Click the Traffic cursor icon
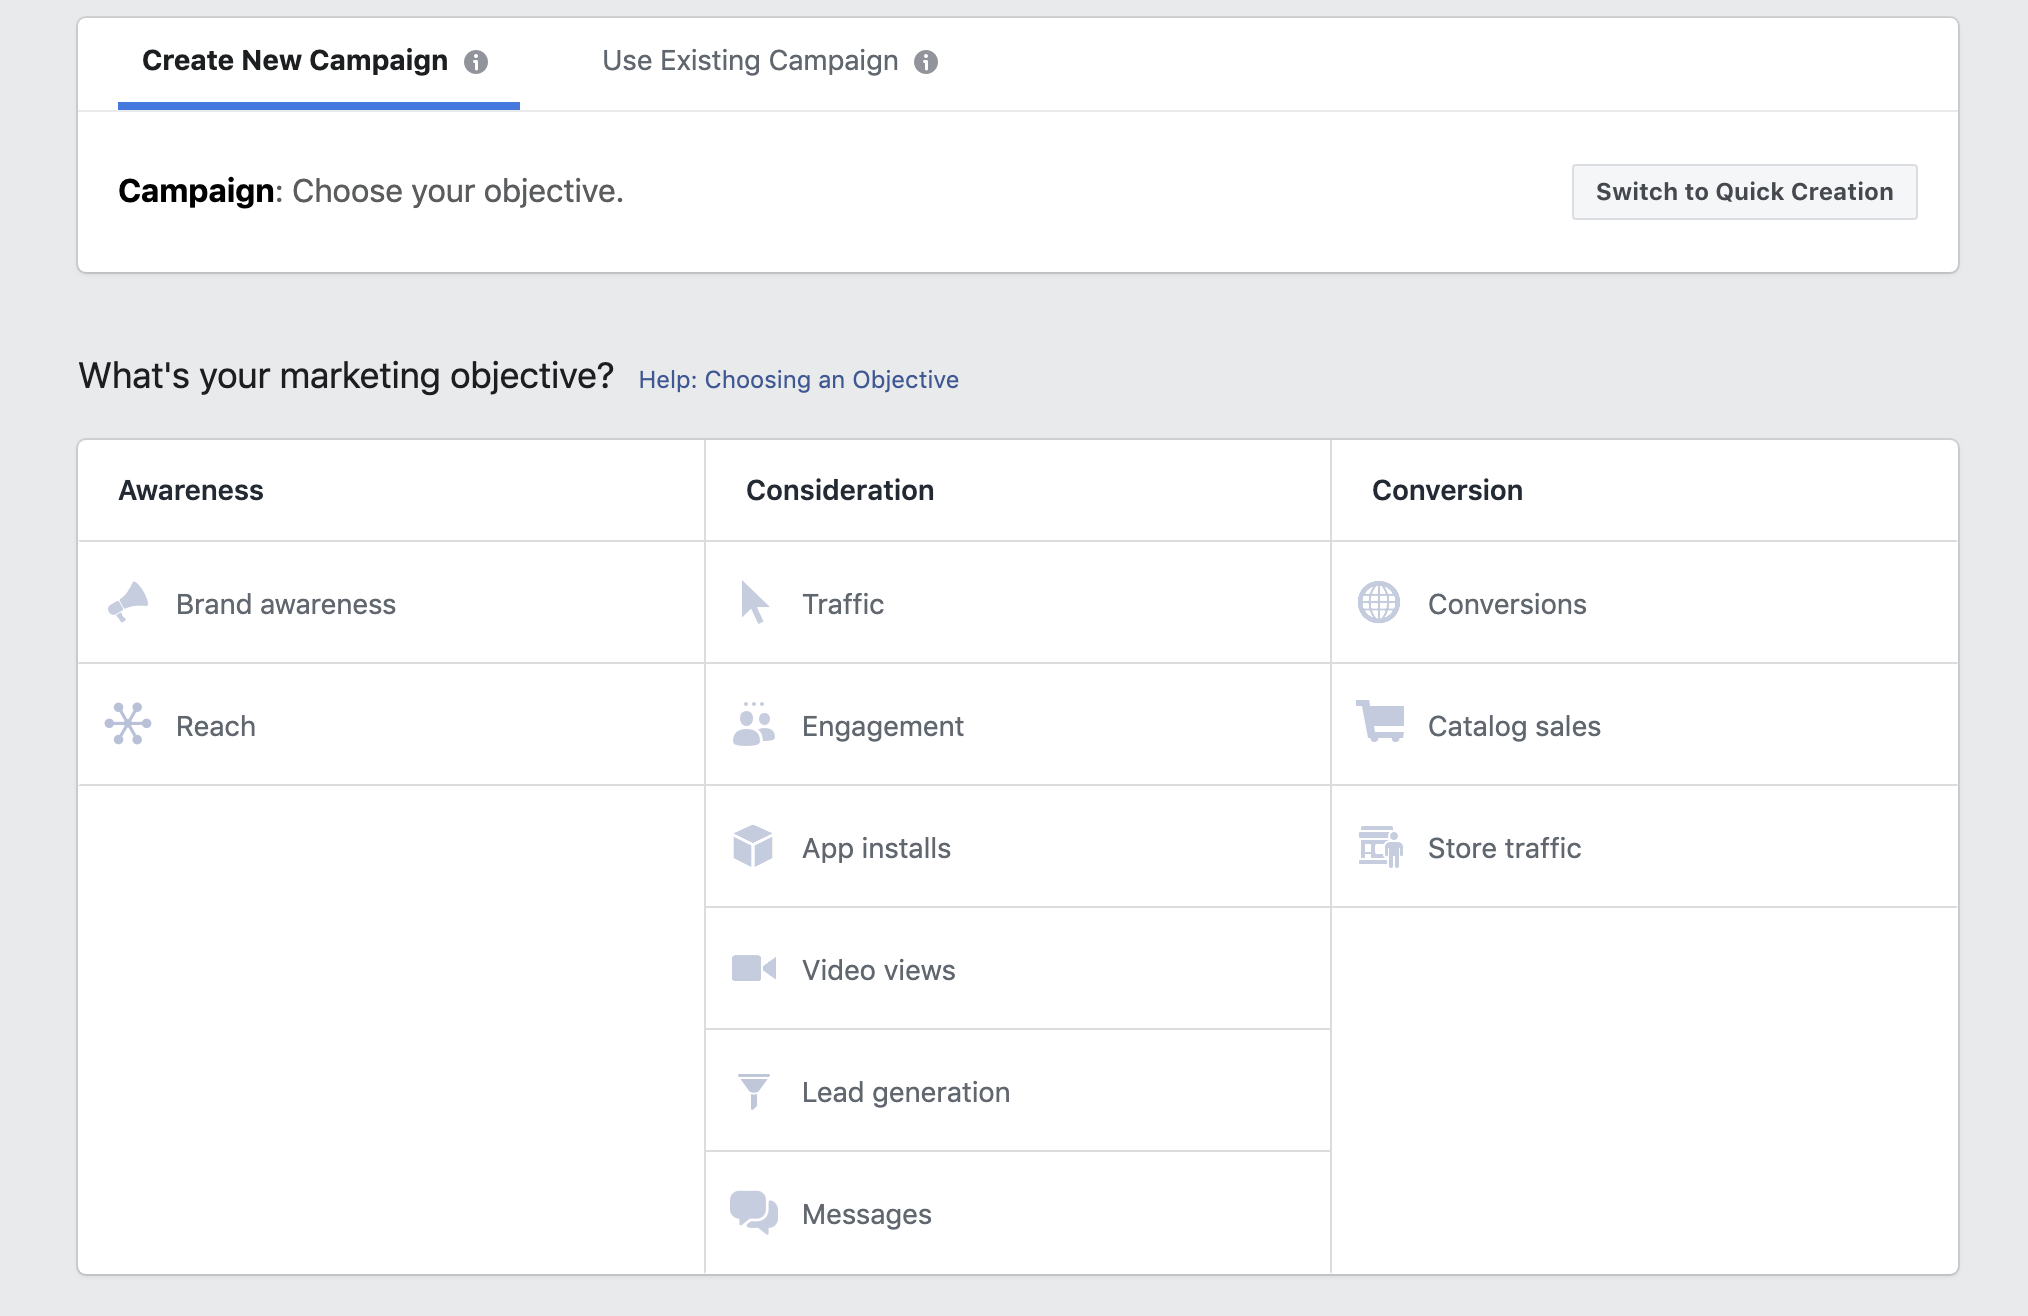2028x1316 pixels. pos(754,603)
